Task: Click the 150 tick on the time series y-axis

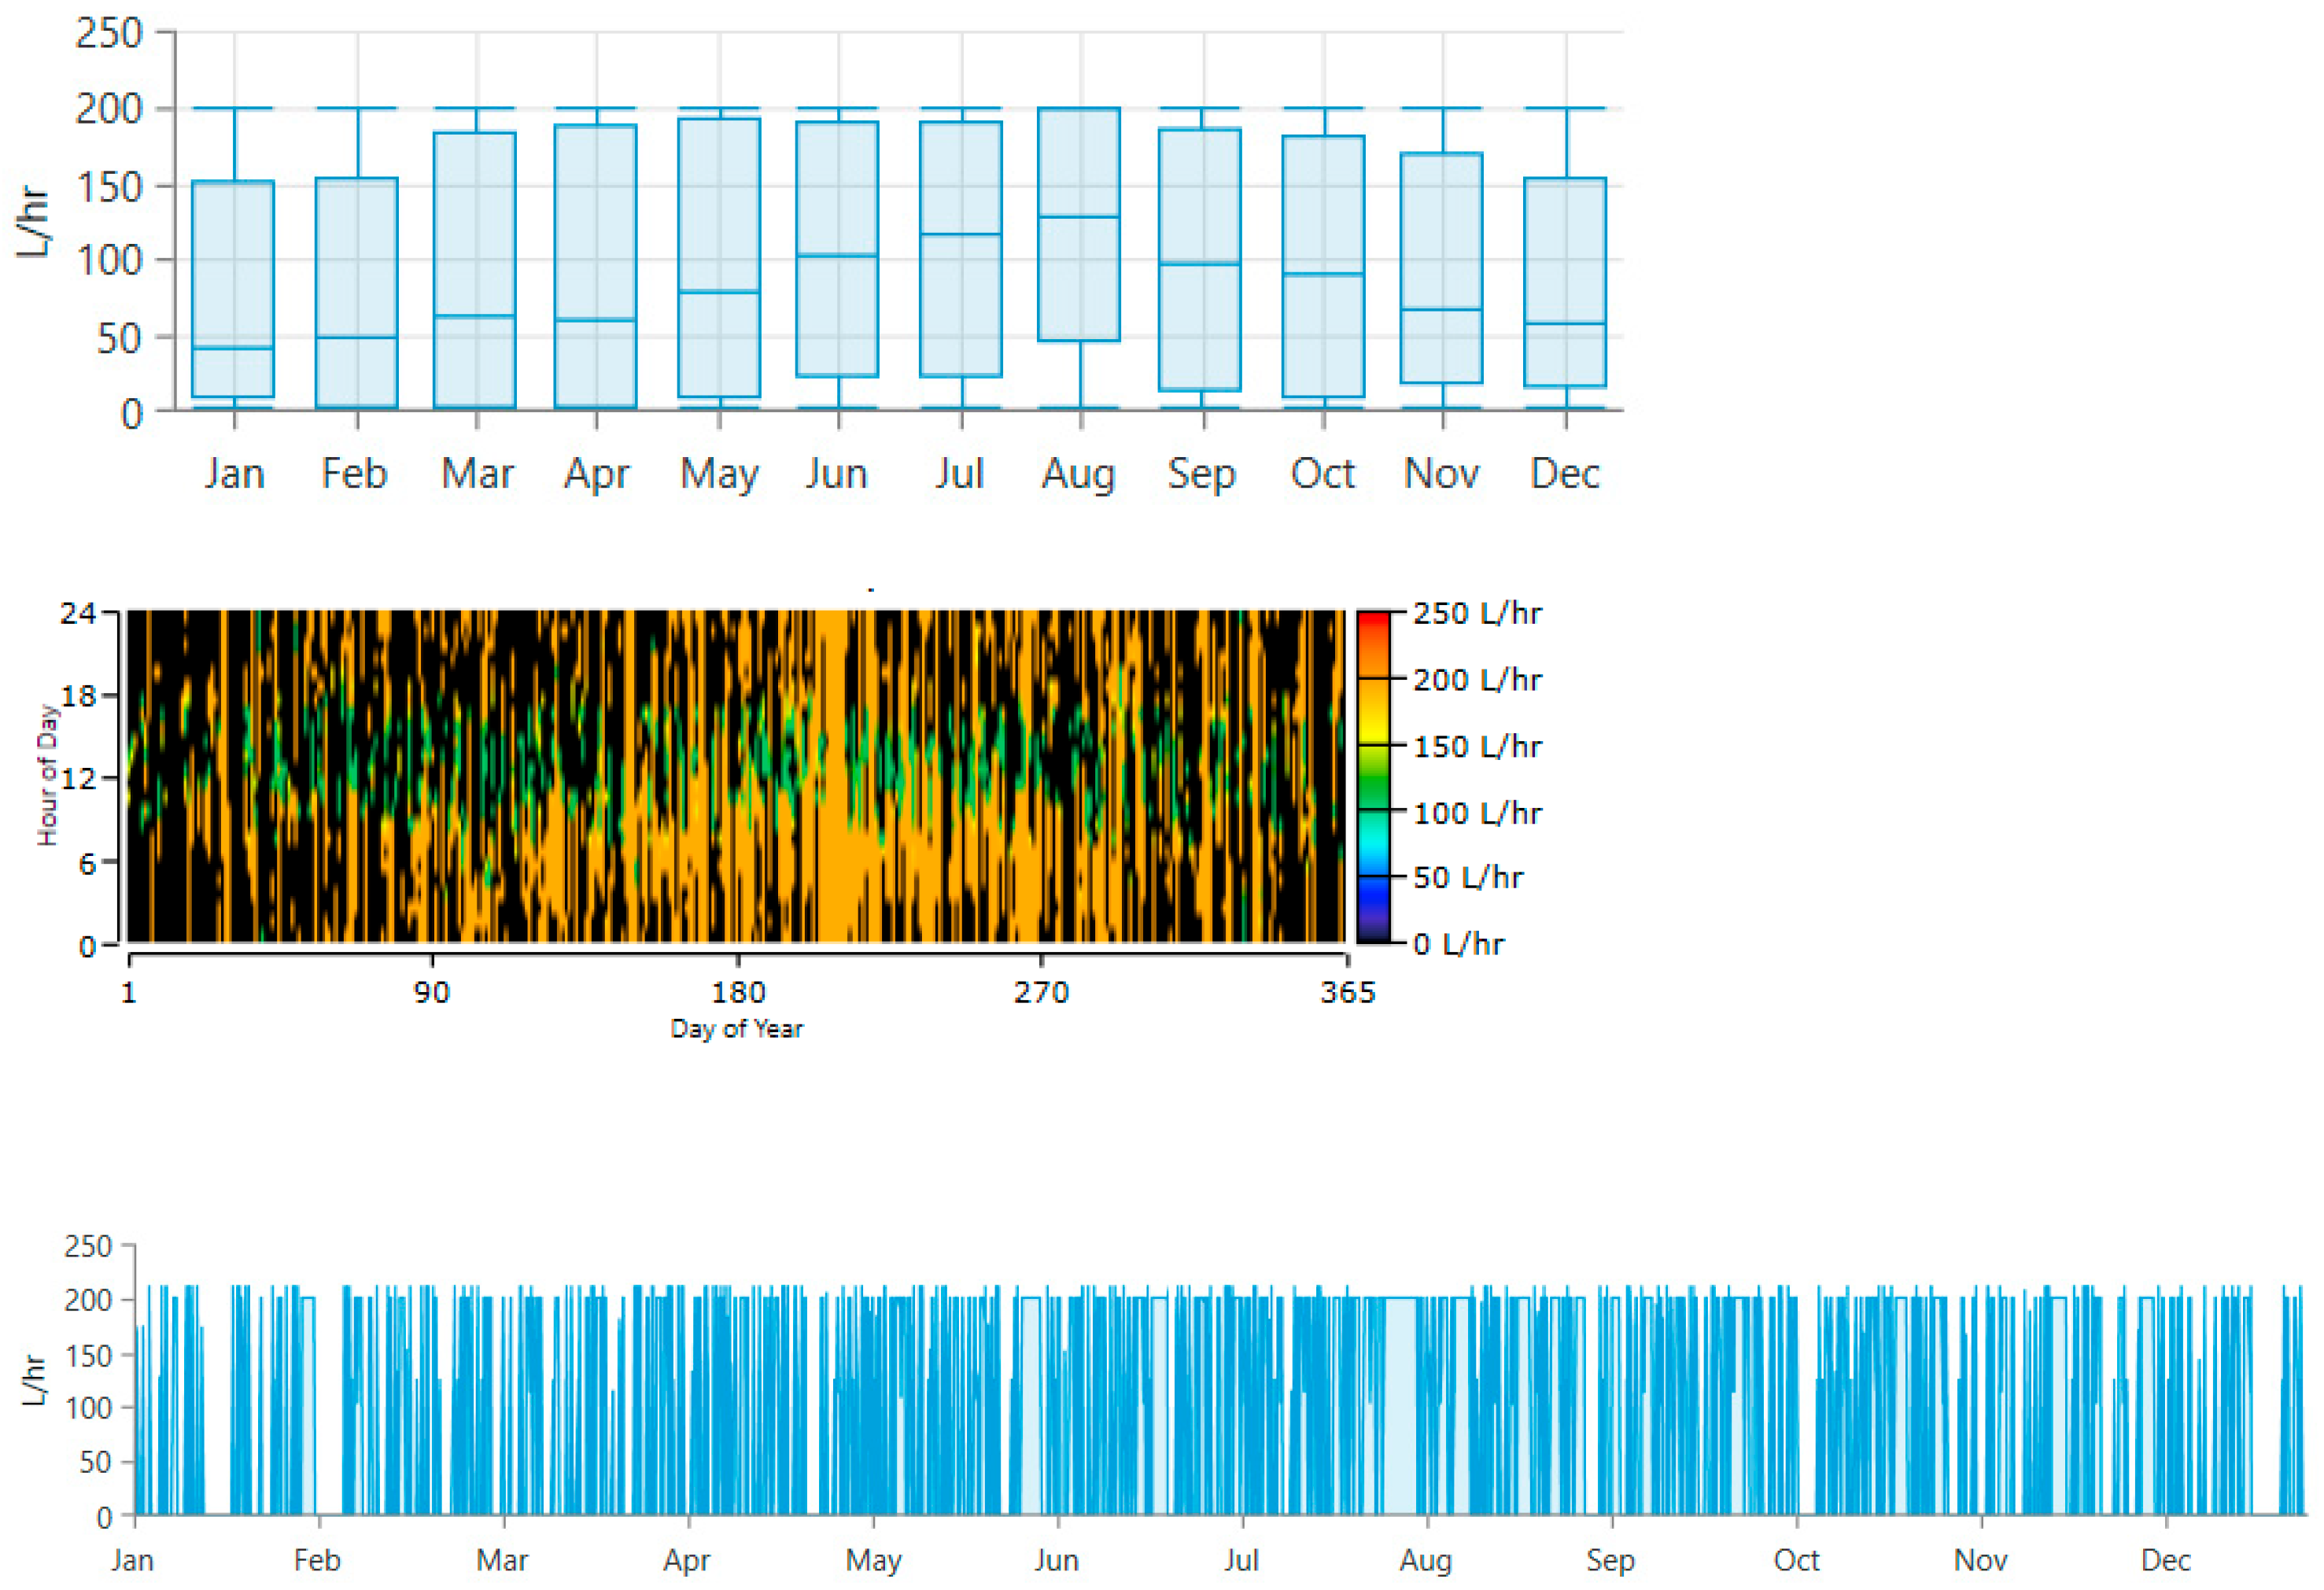Action: tap(88, 1355)
